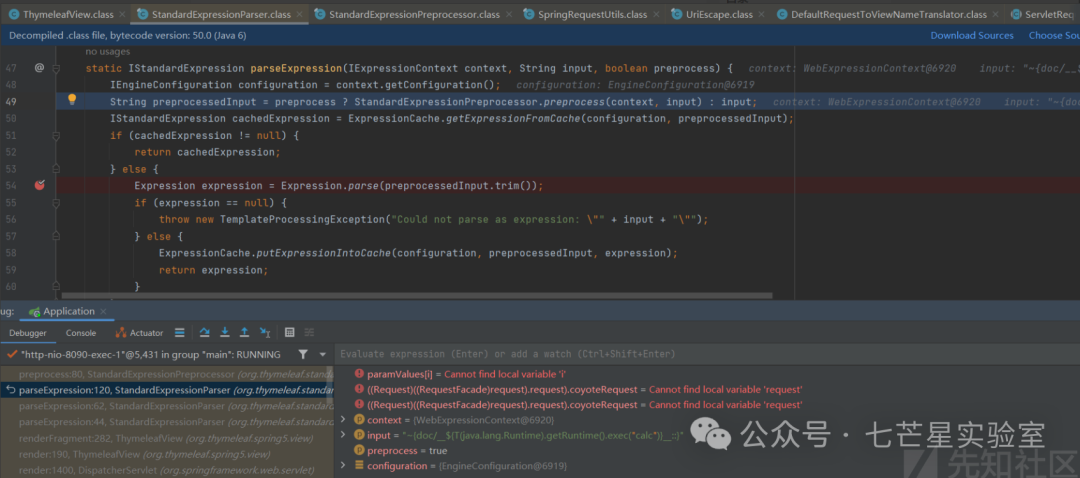Click the Step Out debugger icon
This screenshot has width=1080, height=478.
244,333
